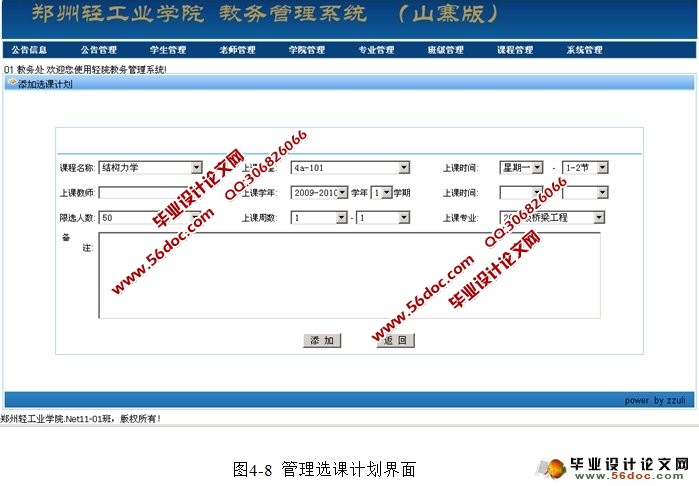Expand the 上课专业 dropdown showing 桥梁工程
The width and height of the screenshot is (699, 486).
click(552, 218)
